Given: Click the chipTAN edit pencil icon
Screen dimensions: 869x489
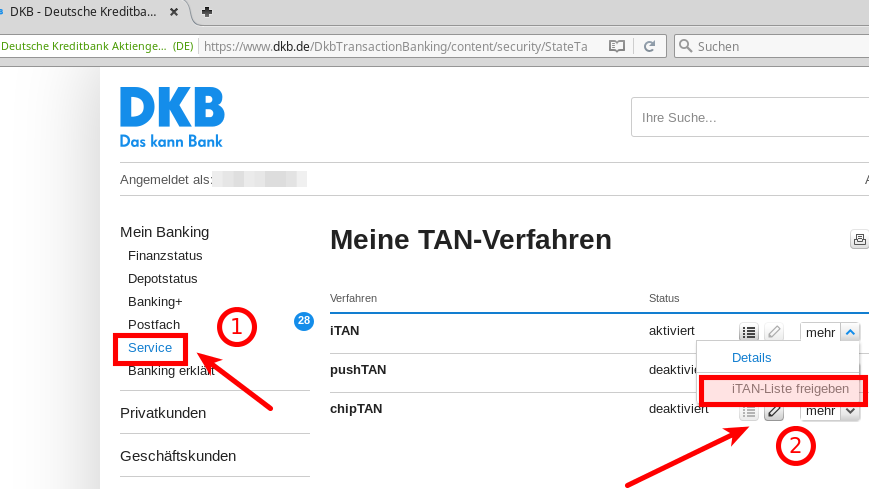Looking at the screenshot, I should pos(774,411).
